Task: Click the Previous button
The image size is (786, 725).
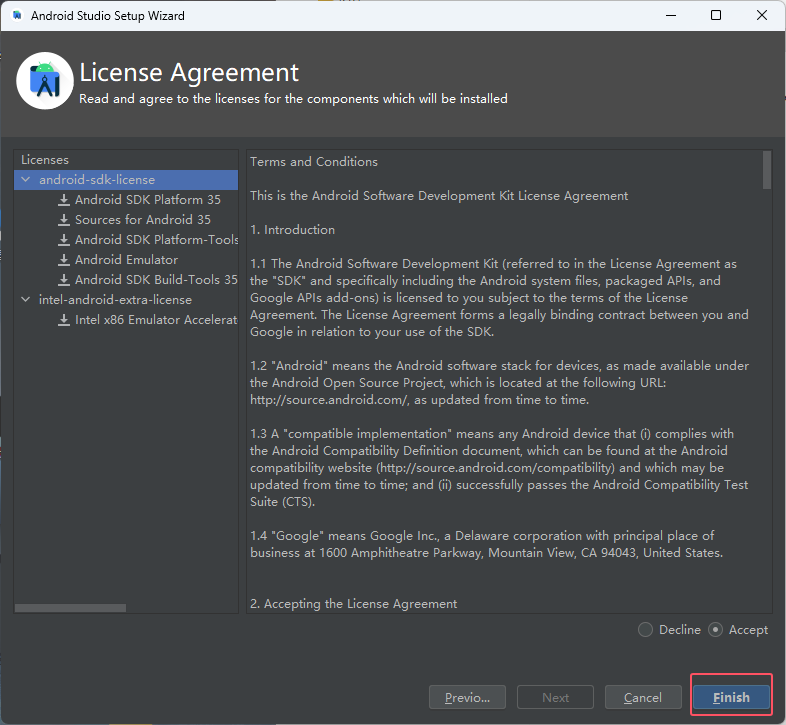Action: (x=467, y=697)
